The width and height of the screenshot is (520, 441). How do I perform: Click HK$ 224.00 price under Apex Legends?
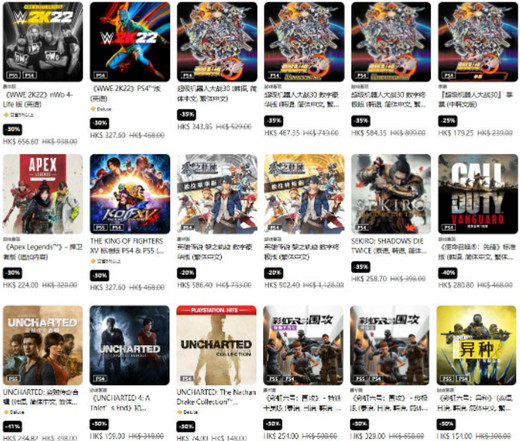click(x=21, y=285)
